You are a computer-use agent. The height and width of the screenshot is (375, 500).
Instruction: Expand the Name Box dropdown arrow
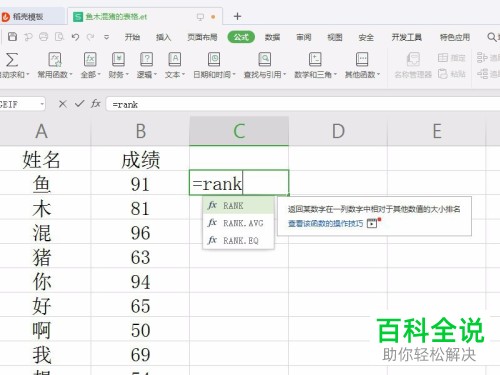pyautogui.click(x=42, y=104)
